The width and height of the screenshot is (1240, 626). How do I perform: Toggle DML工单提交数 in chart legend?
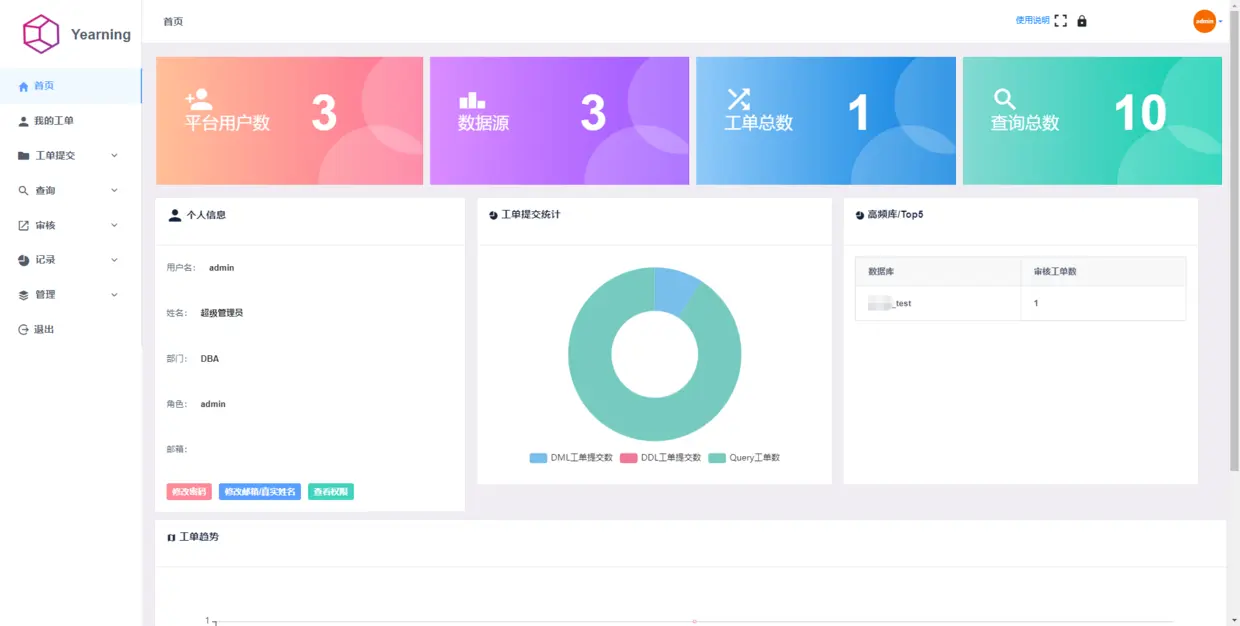[571, 457]
